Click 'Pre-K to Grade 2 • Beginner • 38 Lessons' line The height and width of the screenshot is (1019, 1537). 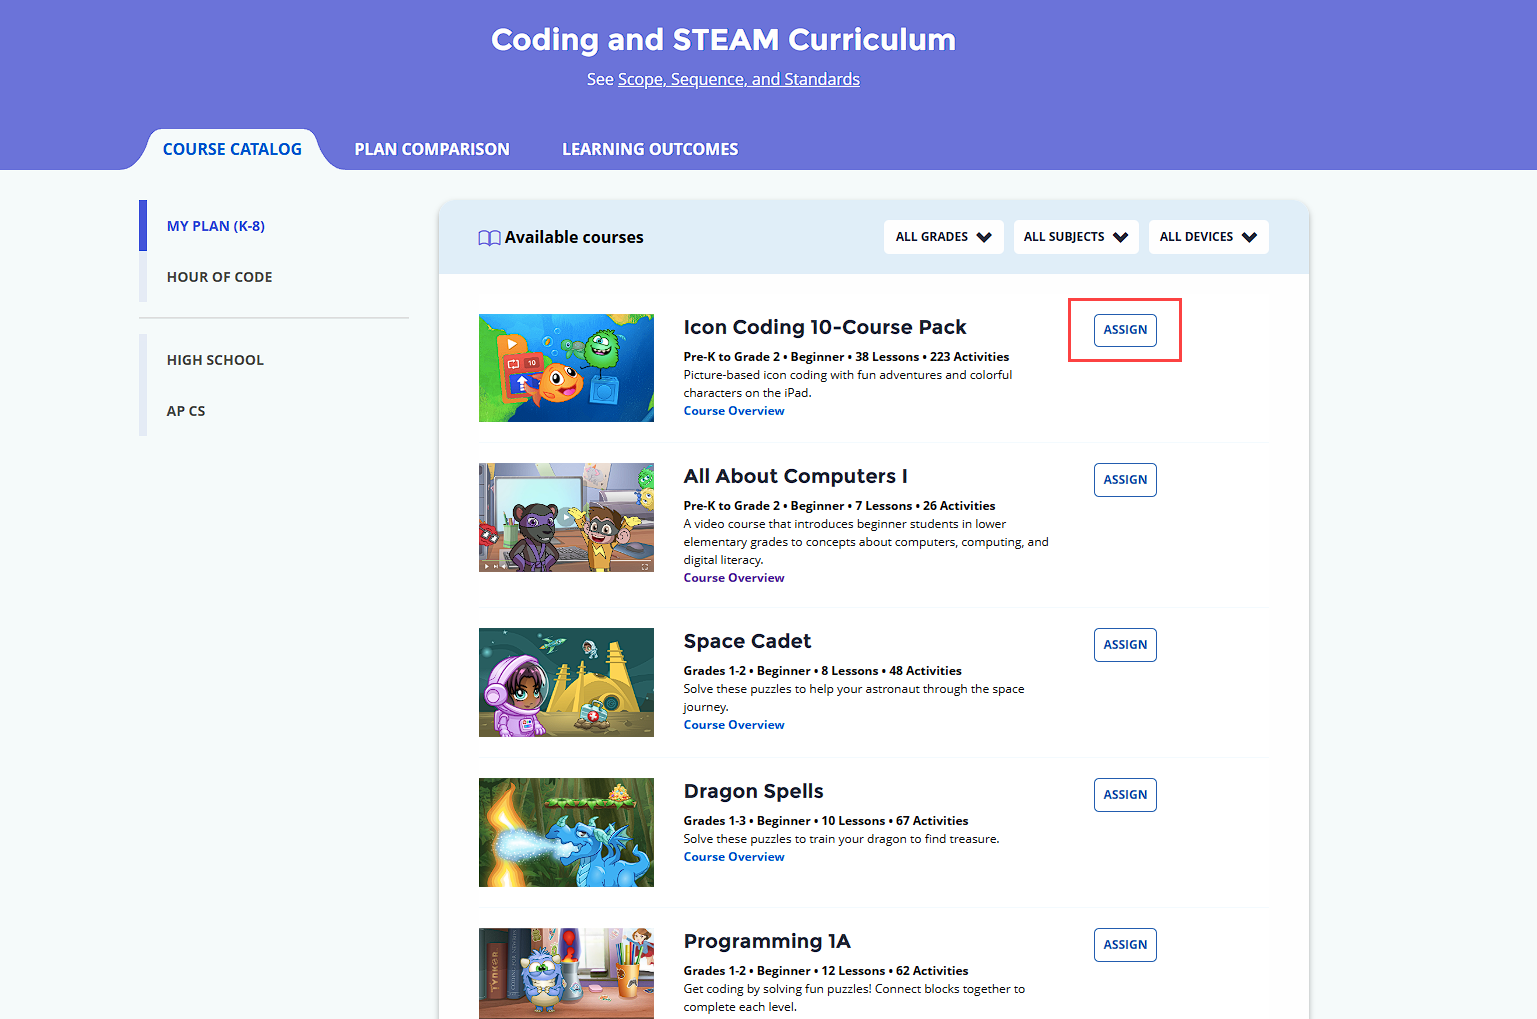pos(846,357)
